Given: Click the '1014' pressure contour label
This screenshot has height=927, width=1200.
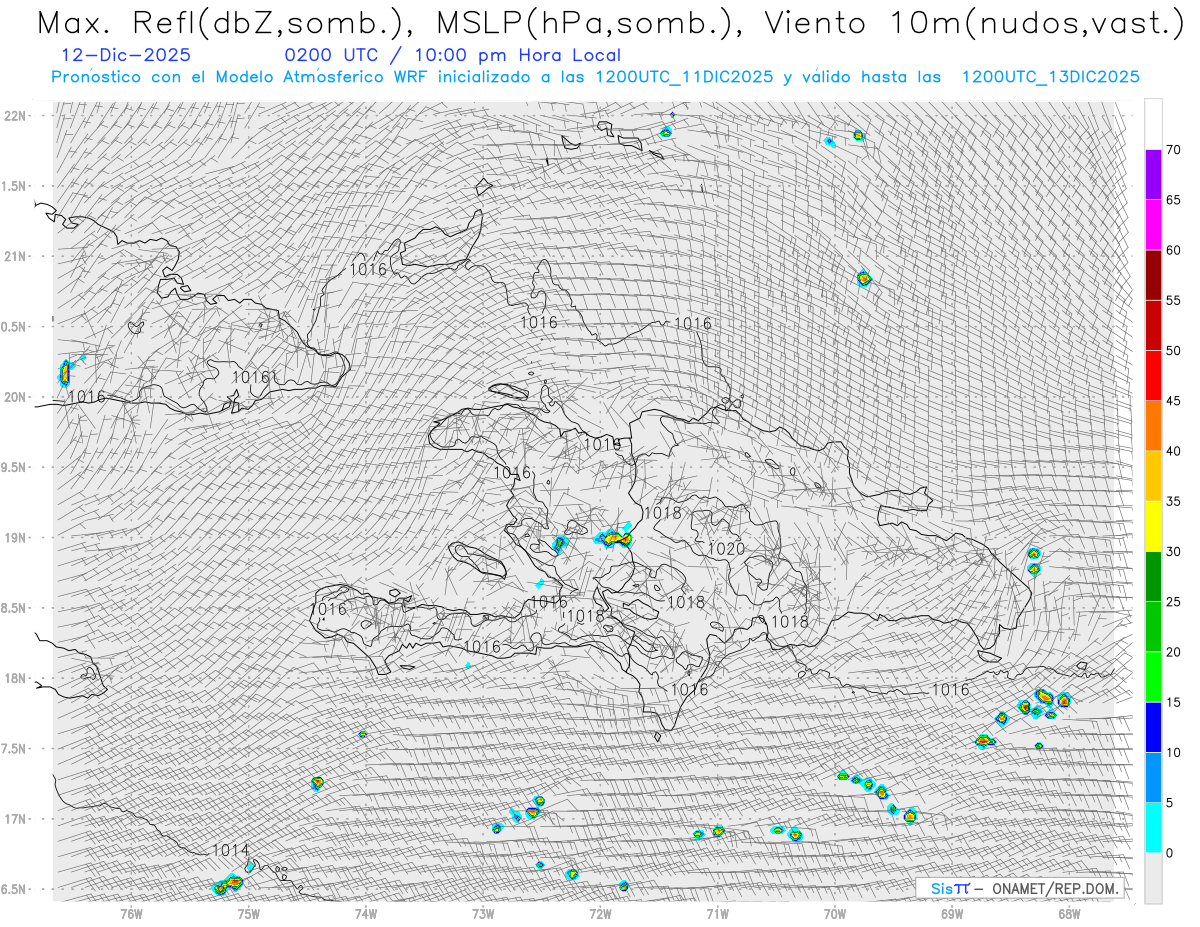Looking at the screenshot, I should coord(231,850).
